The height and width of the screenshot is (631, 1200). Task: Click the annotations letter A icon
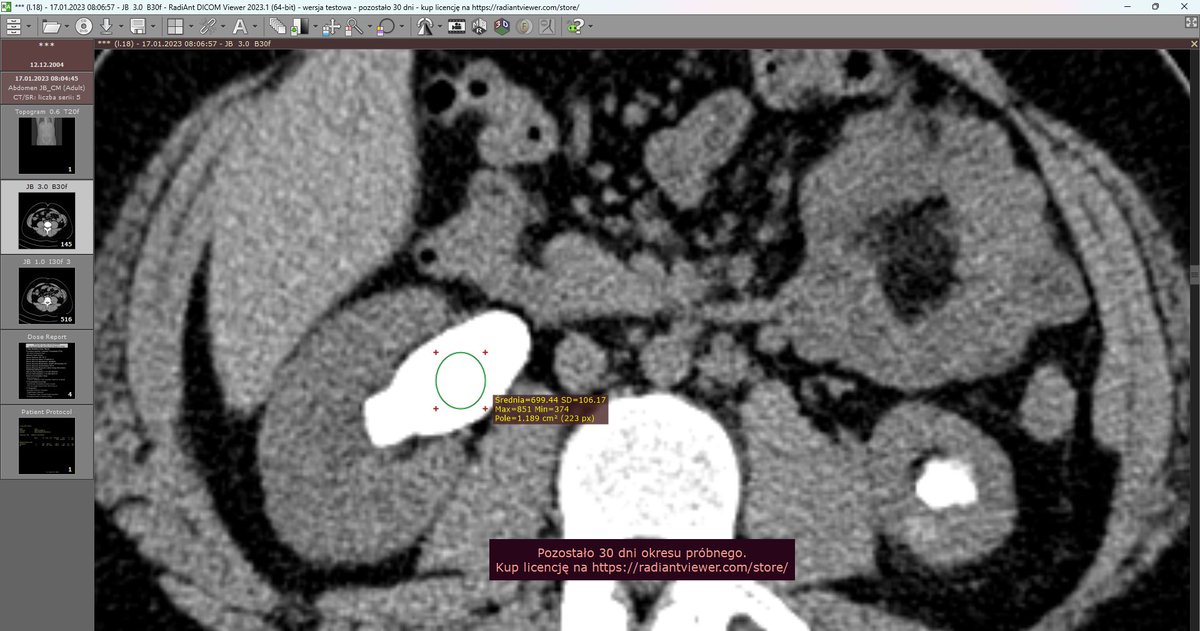[241, 26]
